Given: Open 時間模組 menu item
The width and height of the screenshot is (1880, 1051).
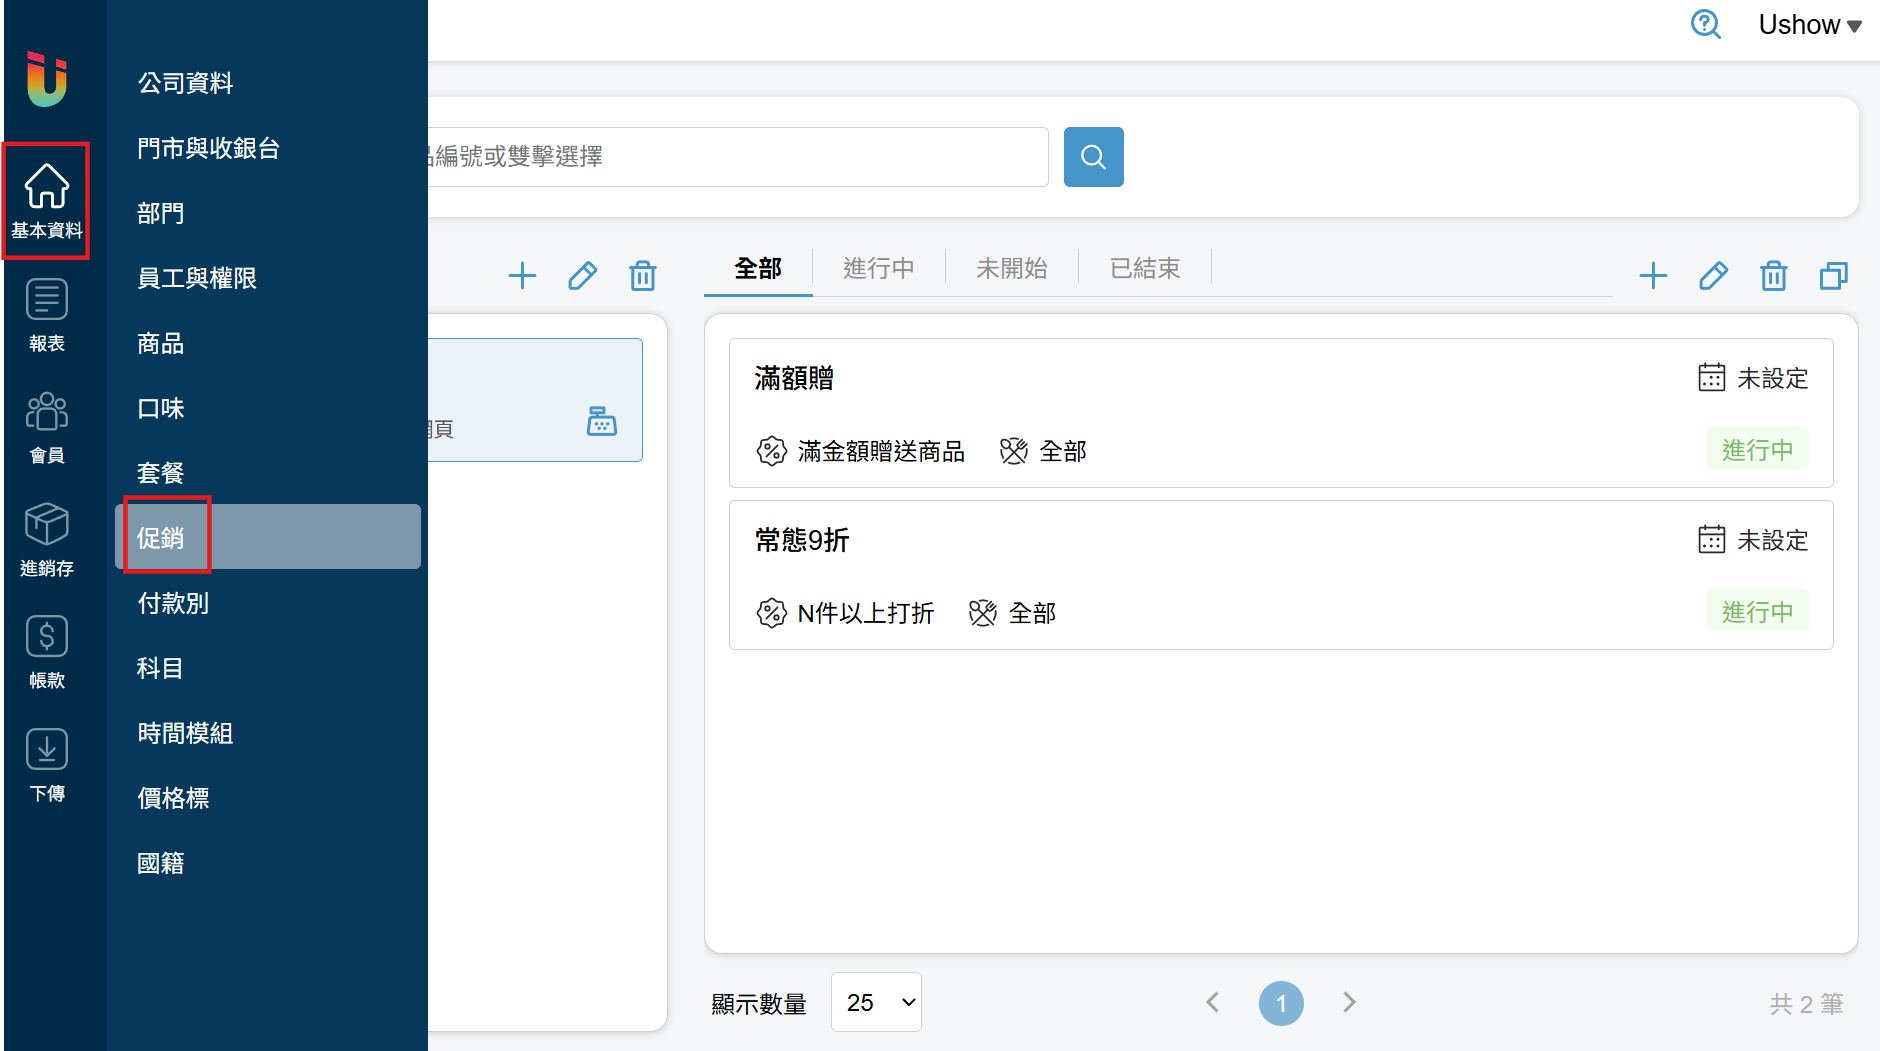Looking at the screenshot, I should pos(268,733).
